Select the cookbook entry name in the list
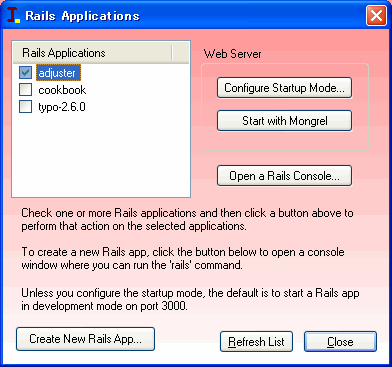This screenshot has width=392, height=367. coord(62,90)
